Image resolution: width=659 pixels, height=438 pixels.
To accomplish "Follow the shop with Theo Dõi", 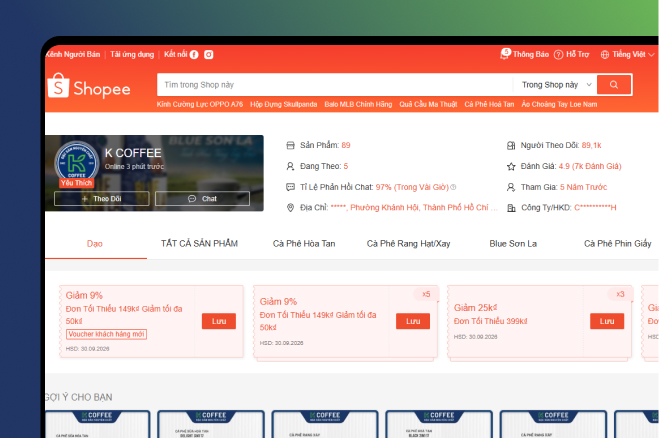I will (102, 199).
